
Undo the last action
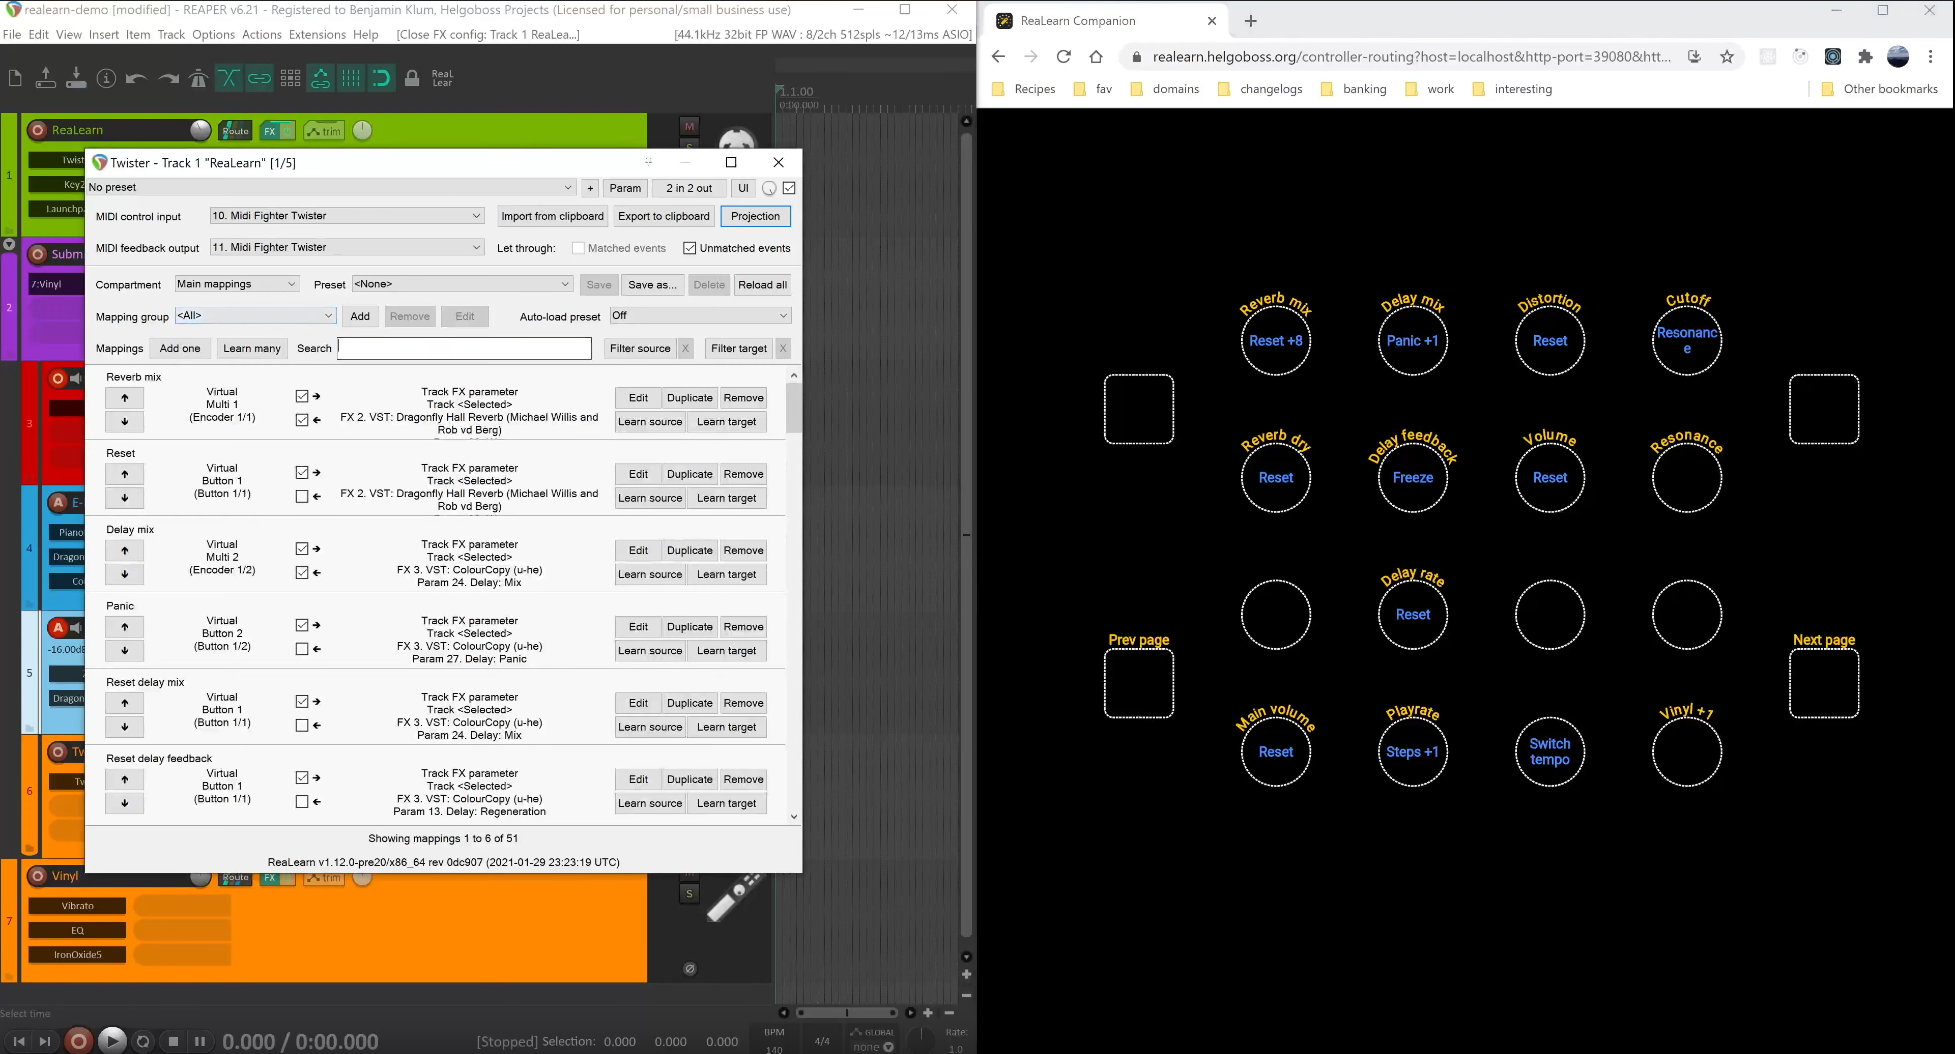[136, 78]
